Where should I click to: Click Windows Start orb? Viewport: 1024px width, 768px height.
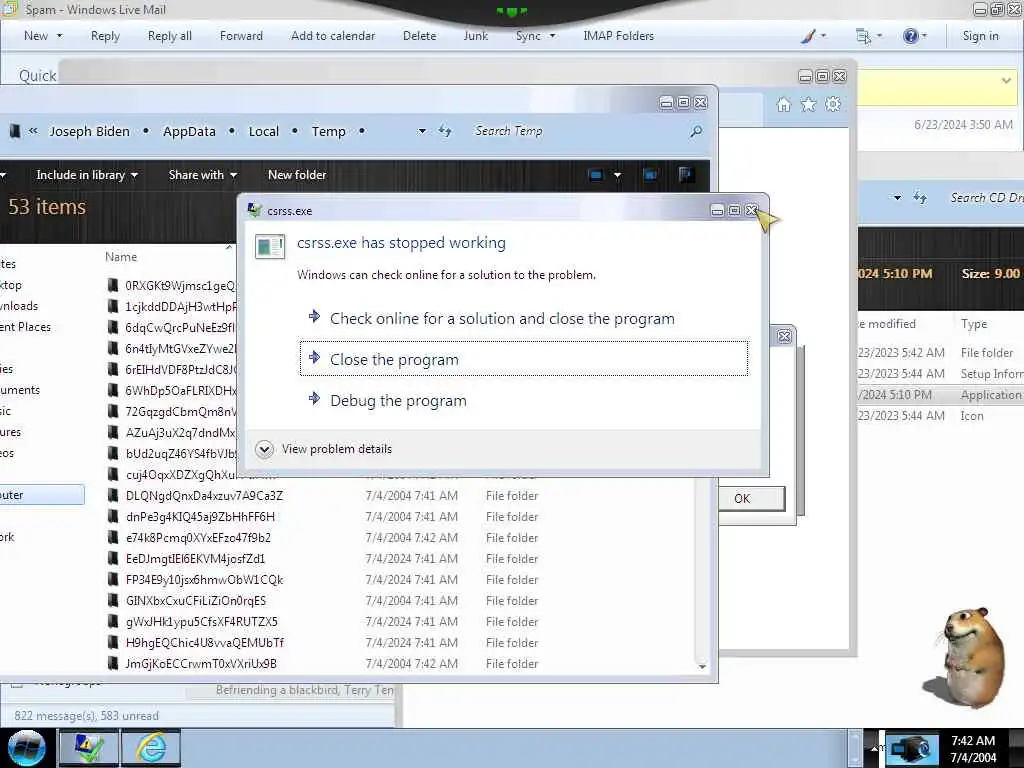click(27, 748)
